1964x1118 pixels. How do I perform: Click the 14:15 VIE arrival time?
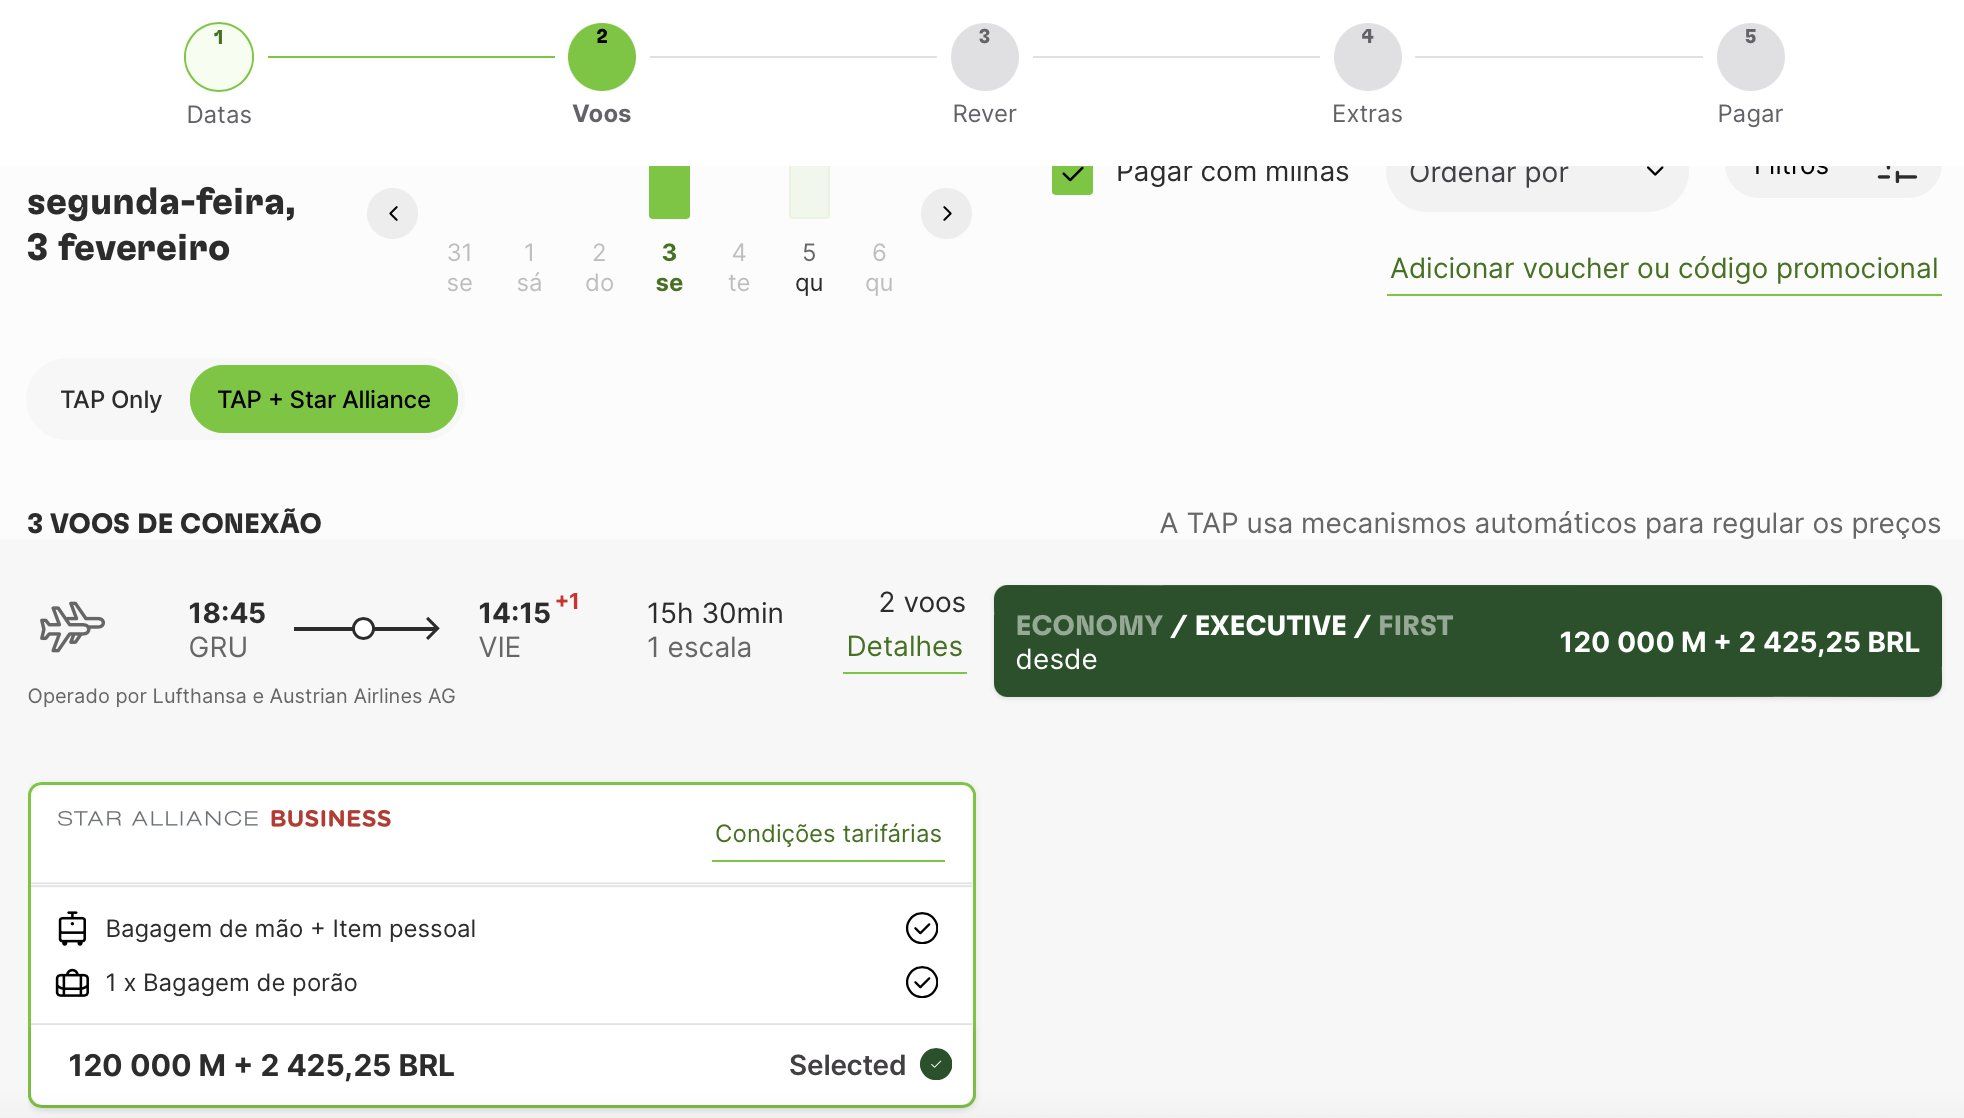pyautogui.click(x=514, y=613)
